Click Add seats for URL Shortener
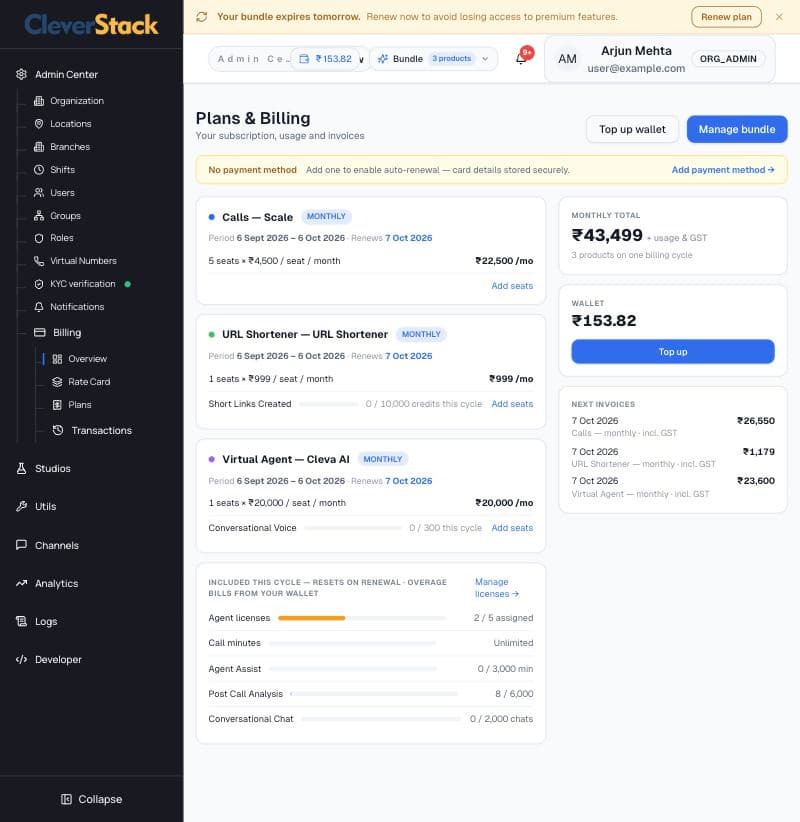The height and width of the screenshot is (822, 800). tap(512, 404)
